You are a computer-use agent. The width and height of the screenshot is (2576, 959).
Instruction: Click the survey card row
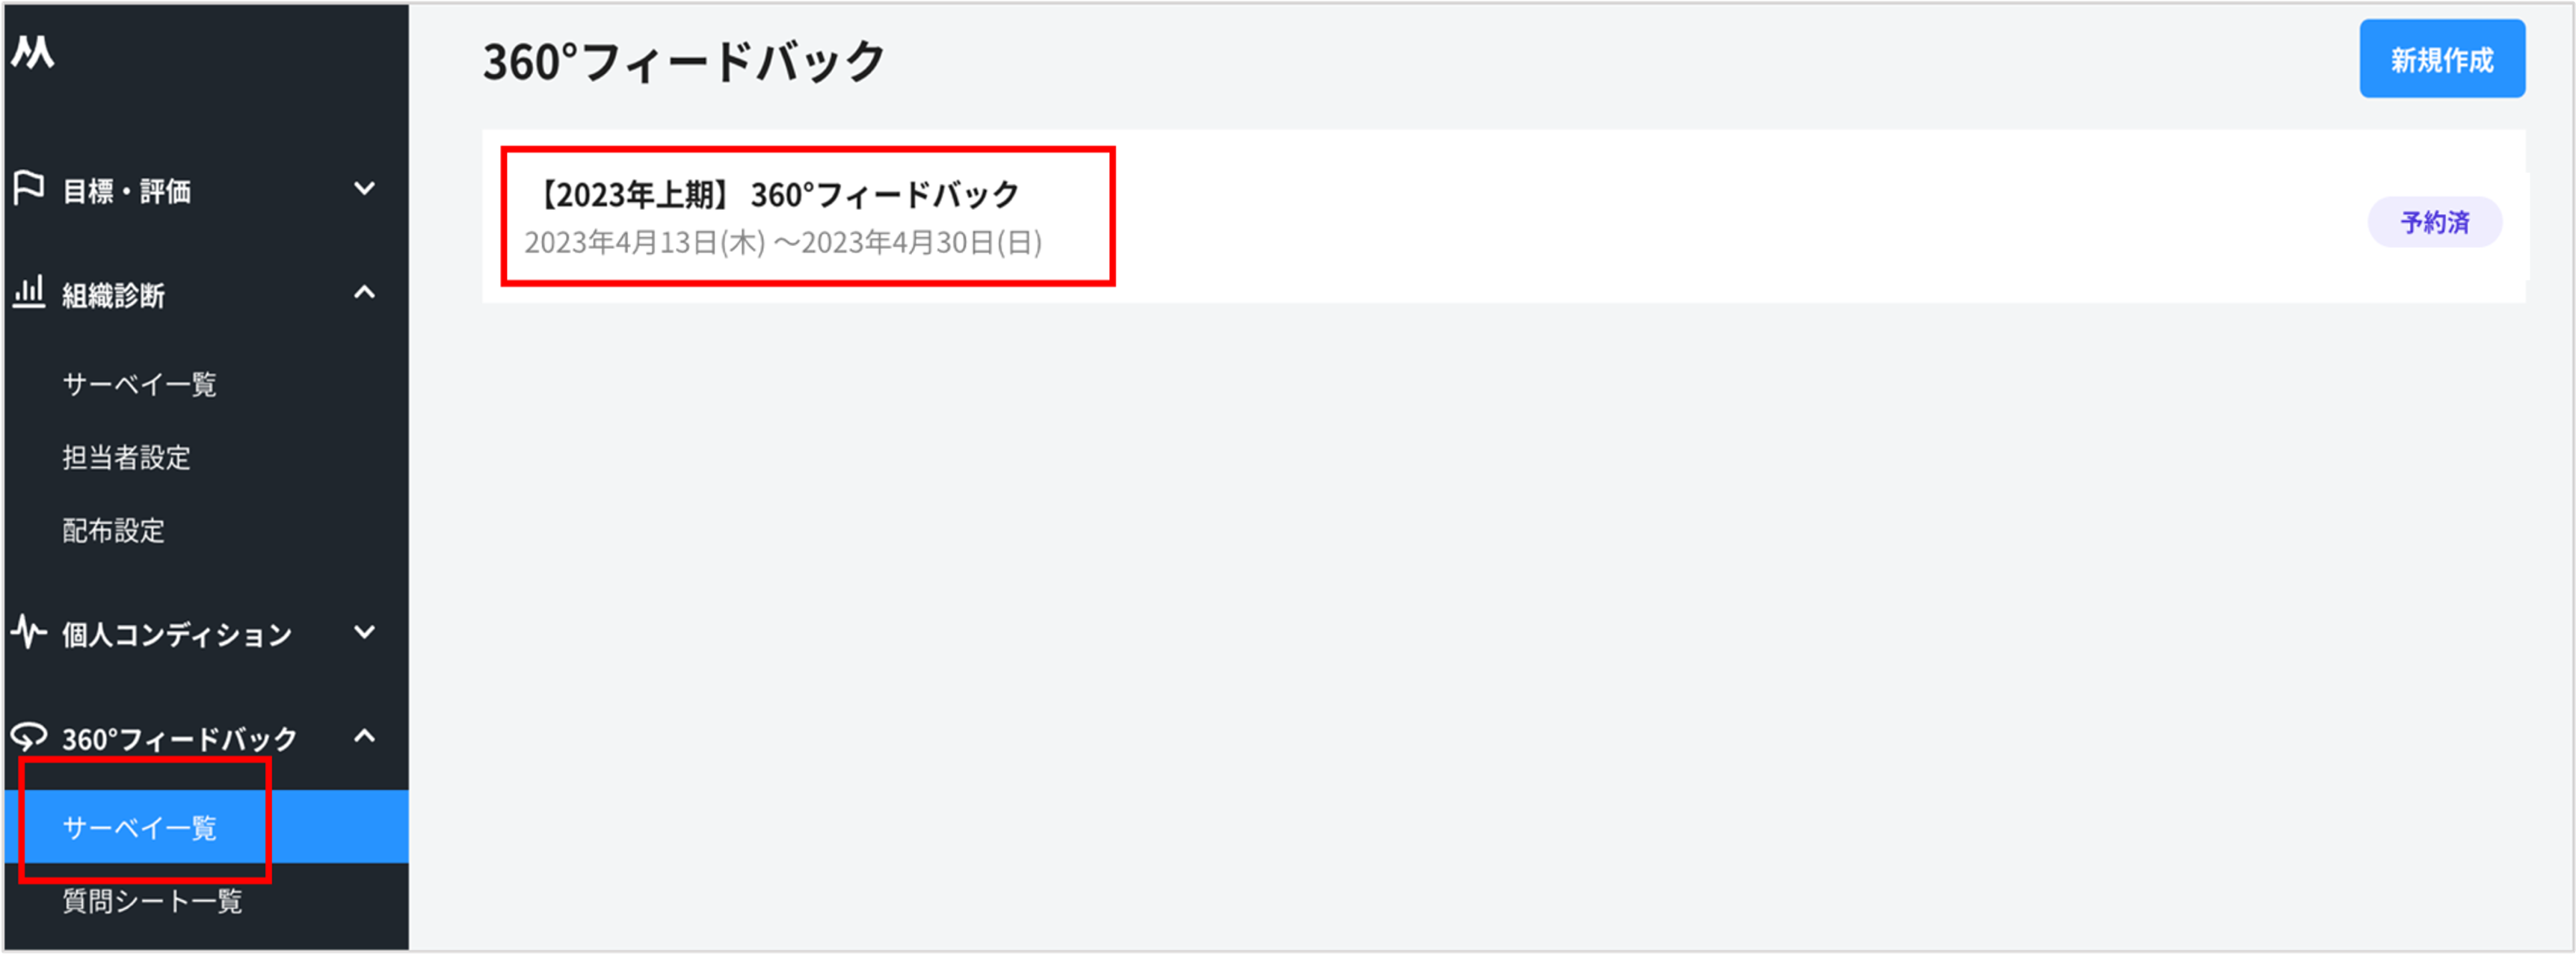click(1500, 215)
